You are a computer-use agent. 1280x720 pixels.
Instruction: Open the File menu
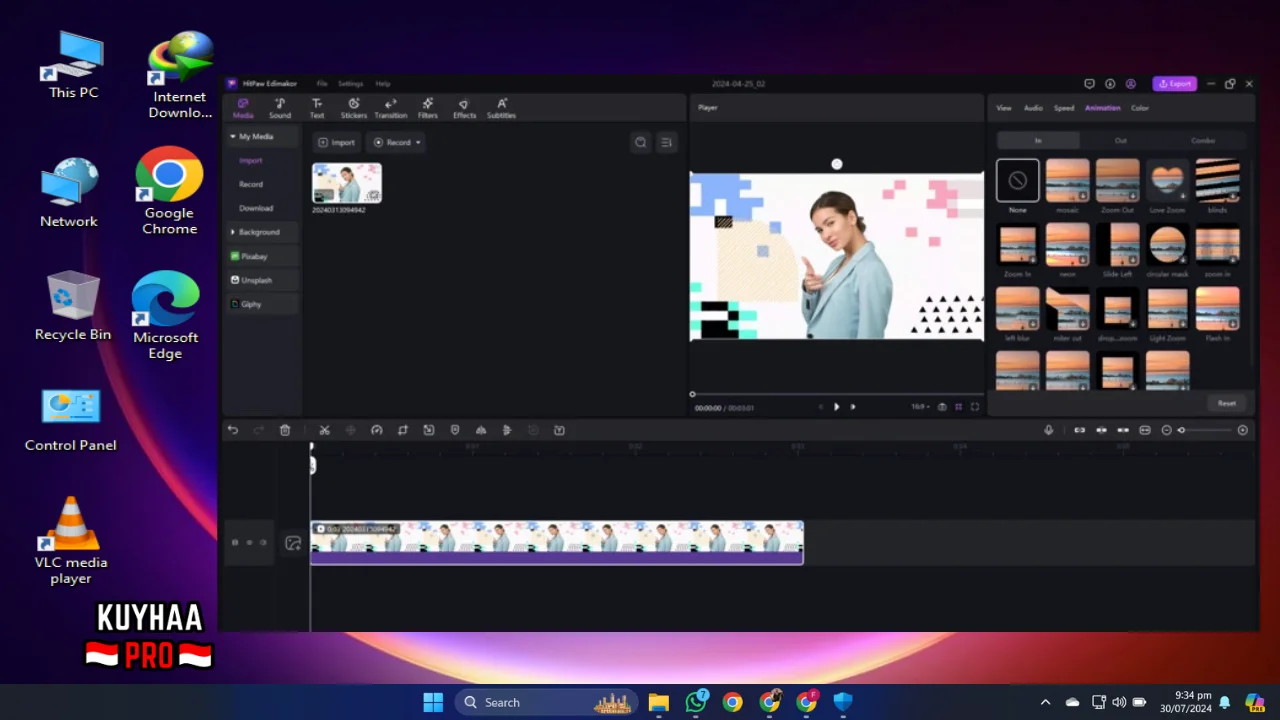(322, 84)
